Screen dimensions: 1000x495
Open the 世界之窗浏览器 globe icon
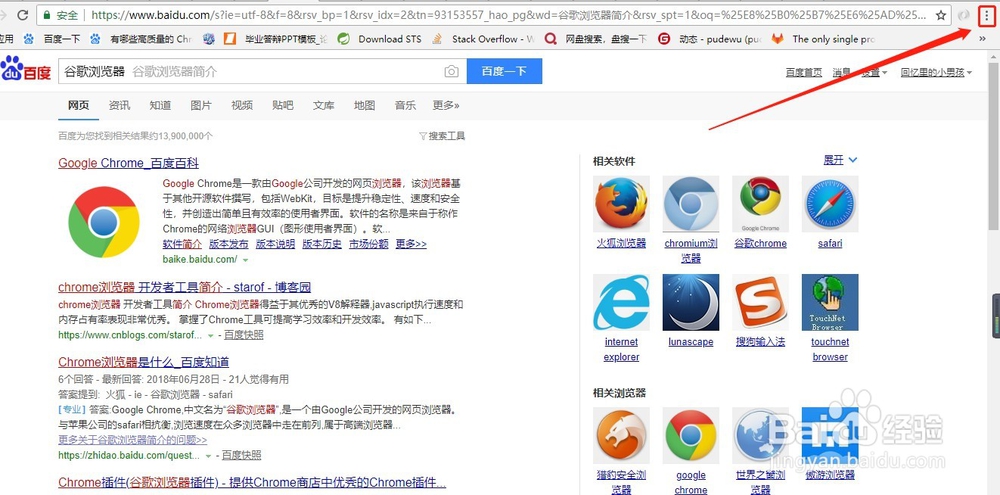760,435
